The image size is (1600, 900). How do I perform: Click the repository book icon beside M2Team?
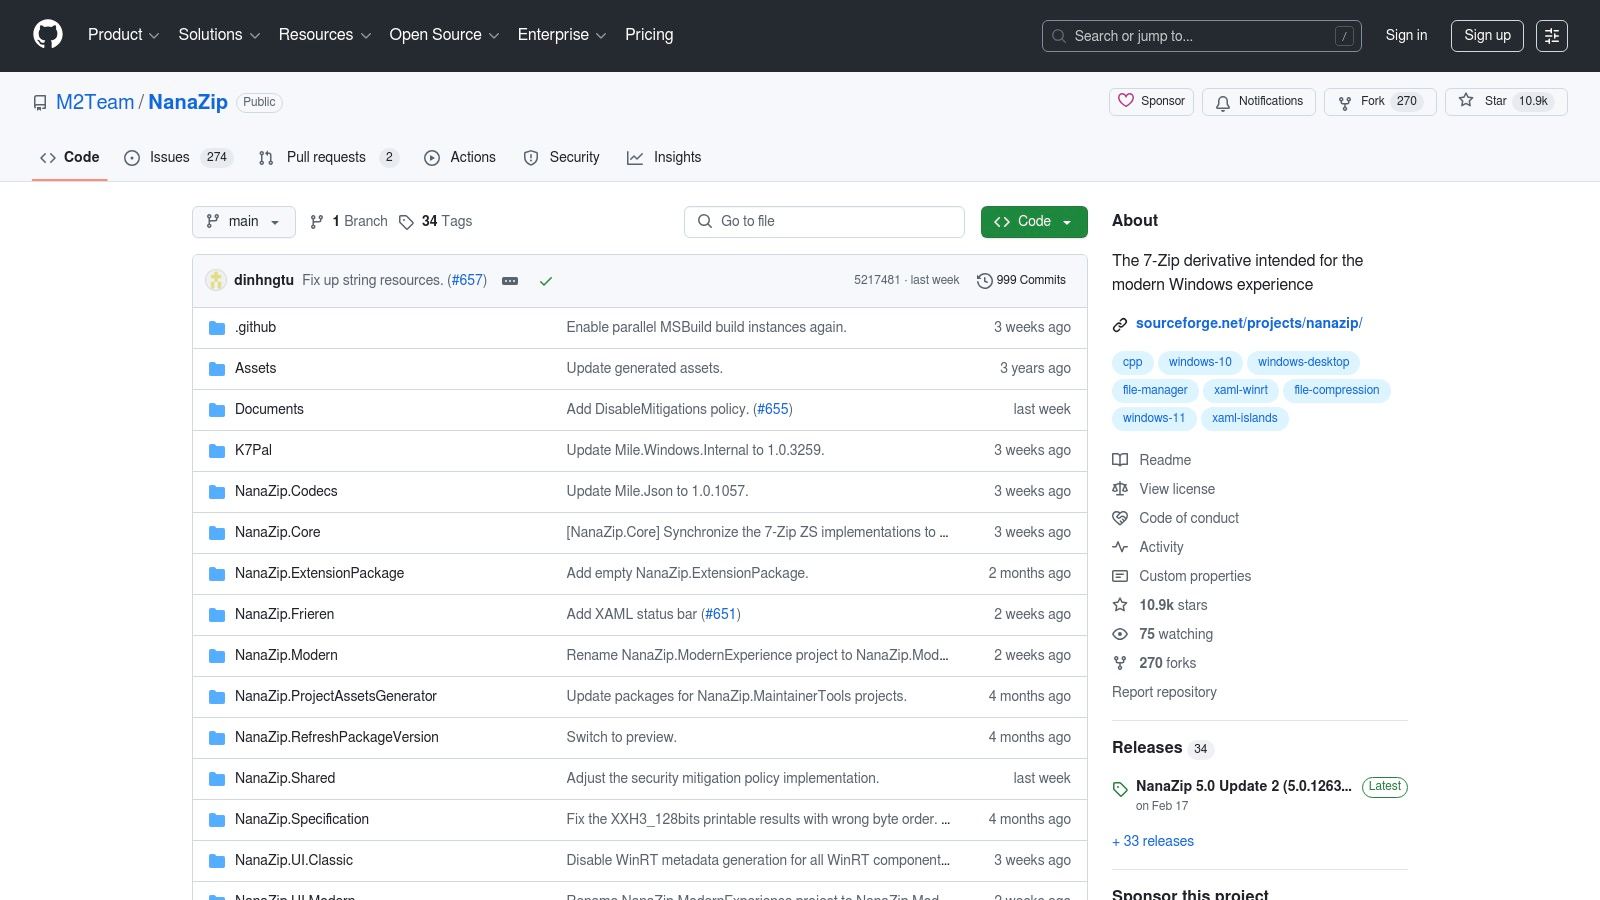point(40,103)
